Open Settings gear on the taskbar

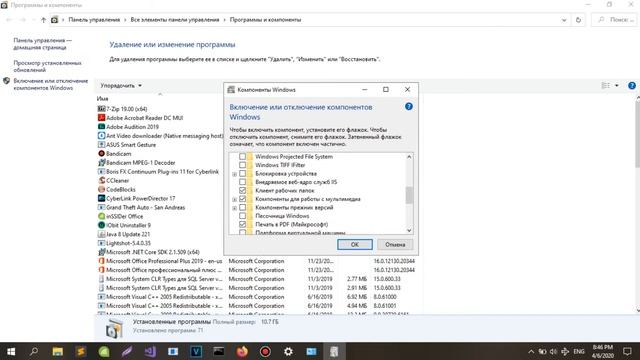[288, 351]
